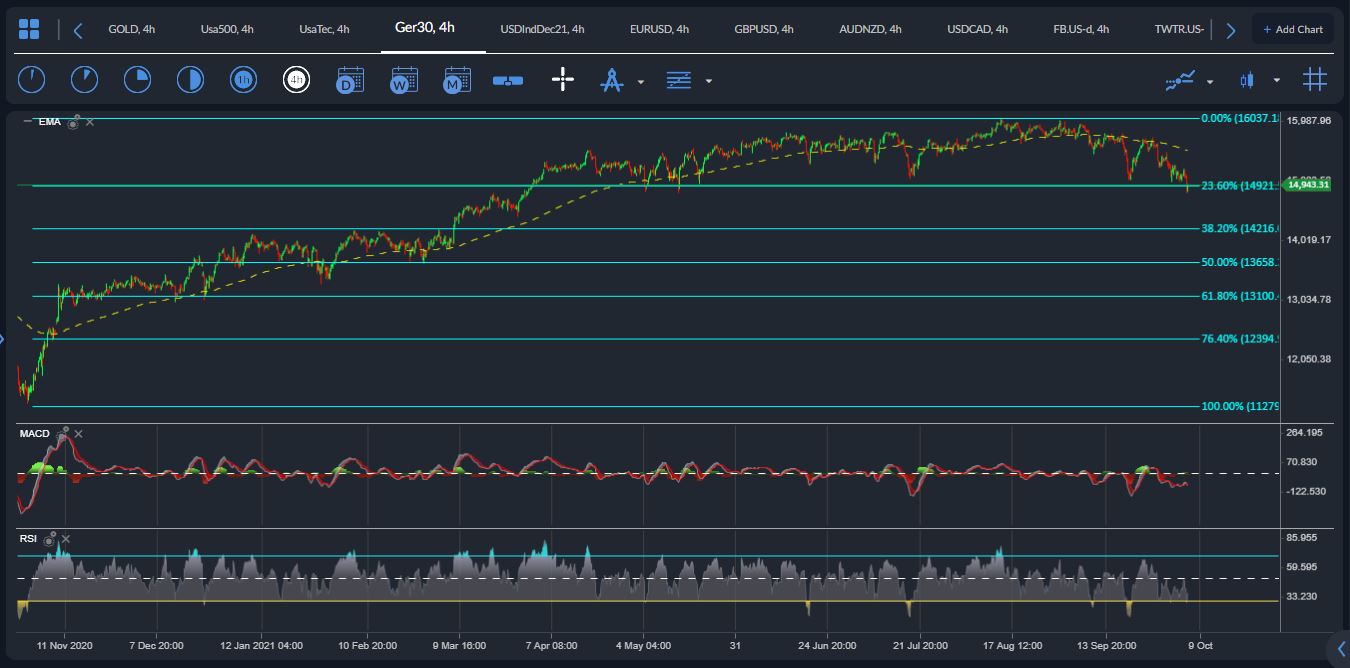1350x668 pixels.
Task: Expand the drawing tools compass dropdown
Action: 640,81
